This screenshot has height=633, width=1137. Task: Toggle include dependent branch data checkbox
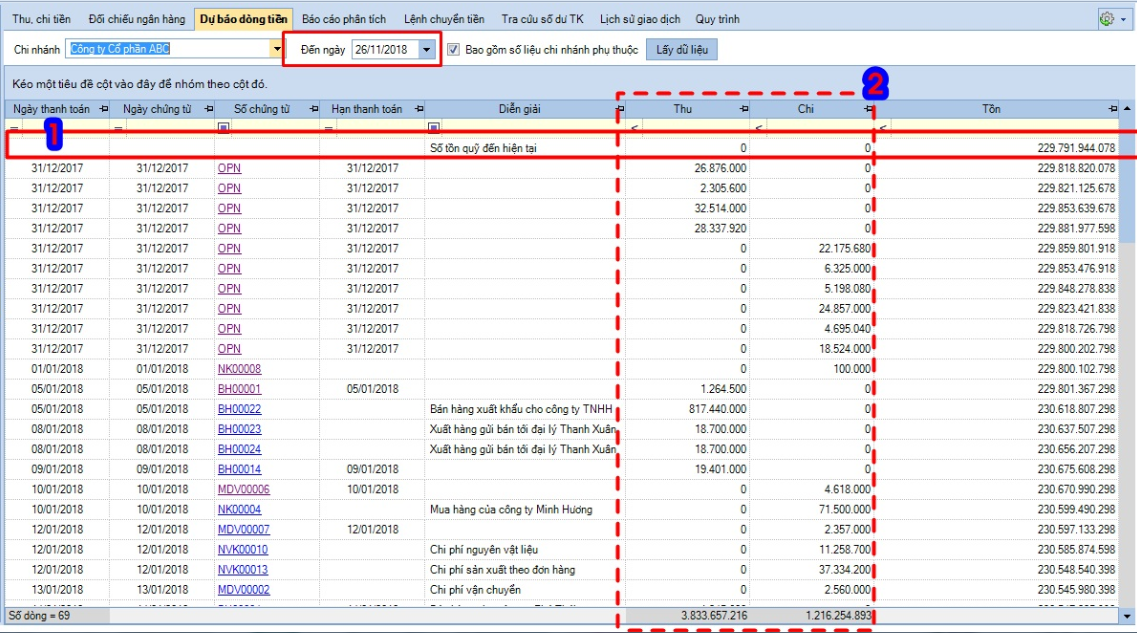(x=453, y=49)
